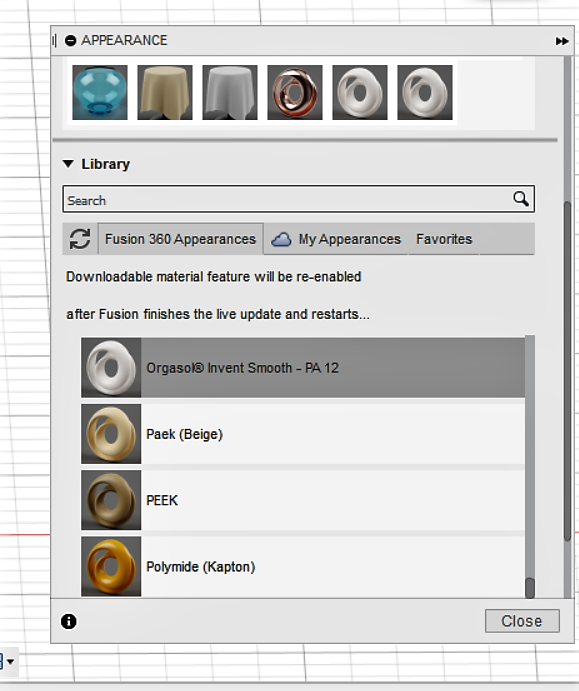Click the grip handle left of the Appearance title

click(x=54, y=41)
